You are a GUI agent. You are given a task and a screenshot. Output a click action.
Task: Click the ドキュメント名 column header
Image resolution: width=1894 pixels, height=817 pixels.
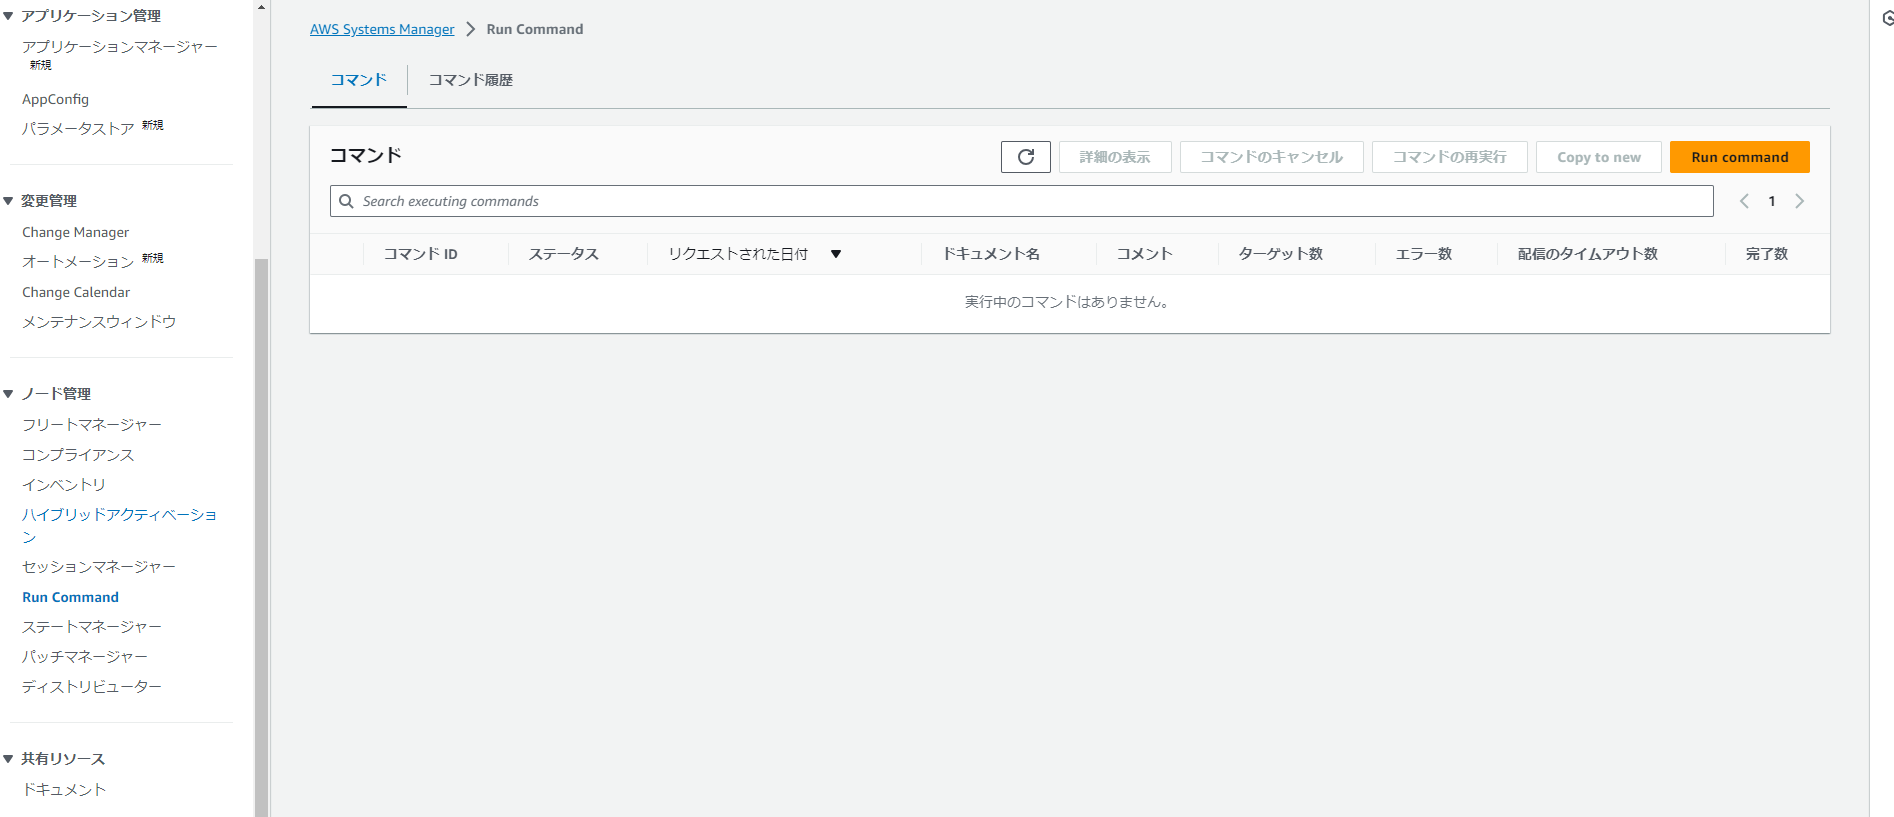991,254
